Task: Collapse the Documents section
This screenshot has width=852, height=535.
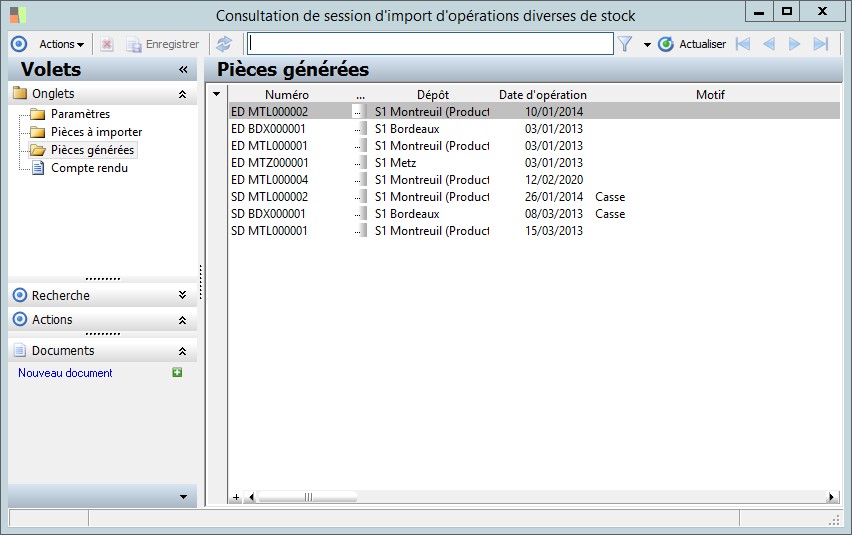Action: click(183, 351)
